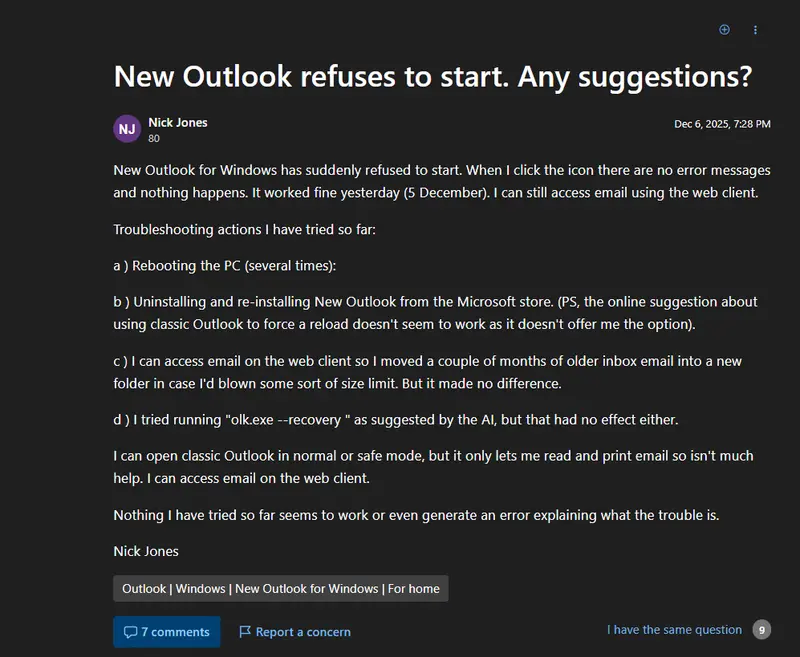Click the circled number 9 badge
Image resolution: width=800 pixels, height=657 pixels.
(x=763, y=630)
